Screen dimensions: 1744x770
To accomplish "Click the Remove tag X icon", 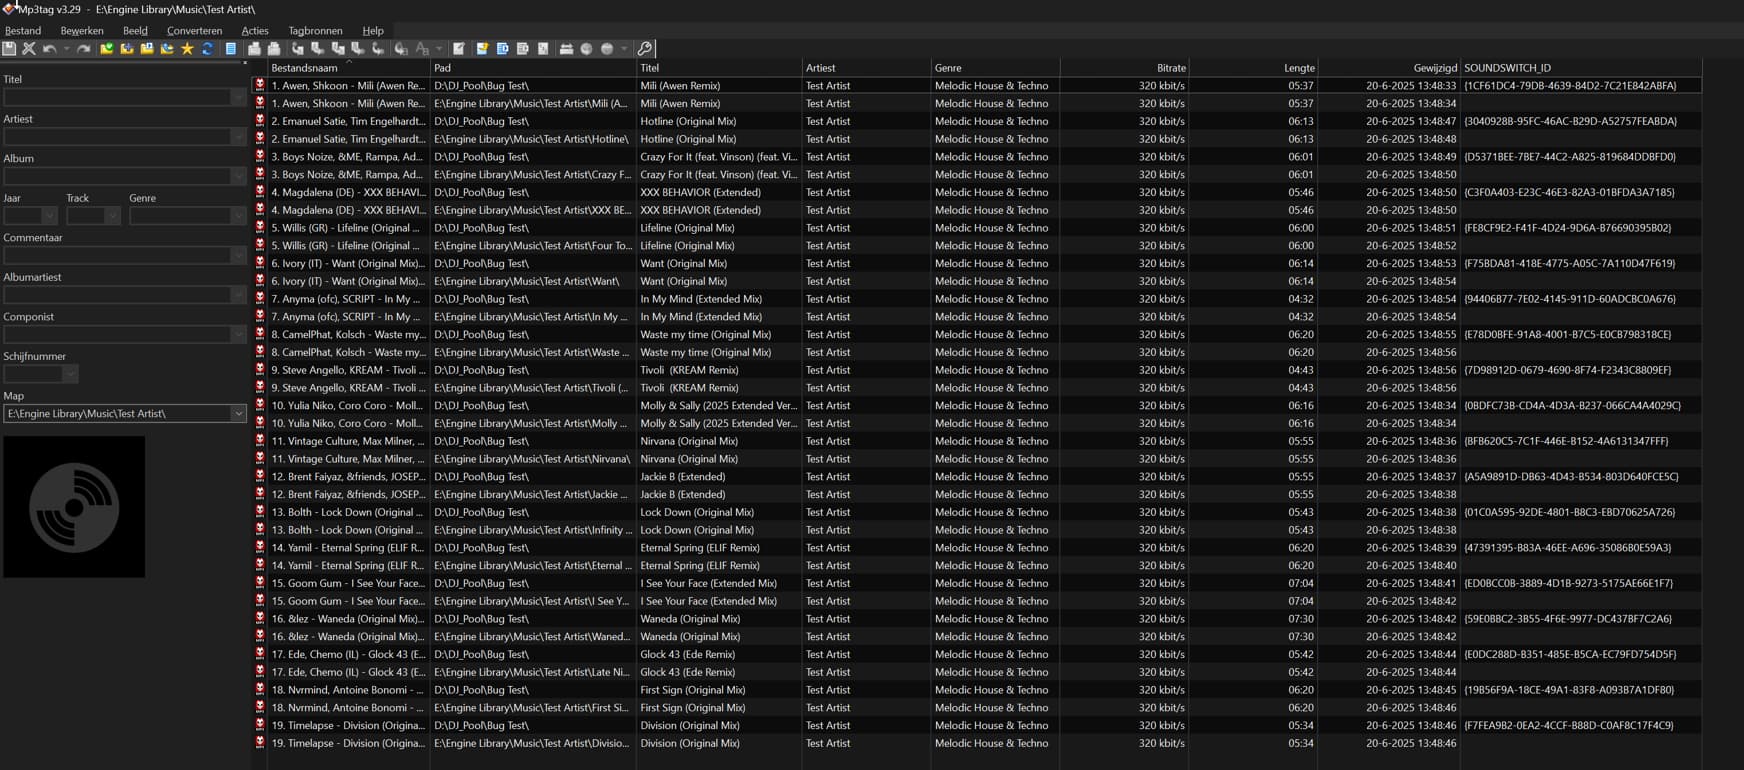I will click(29, 48).
